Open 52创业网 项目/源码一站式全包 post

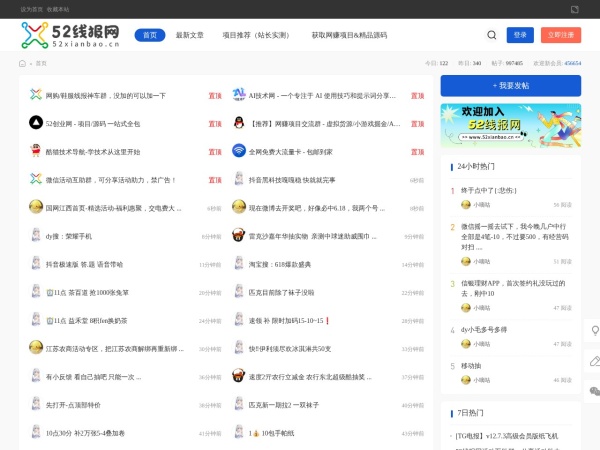pyautogui.click(x=93, y=124)
